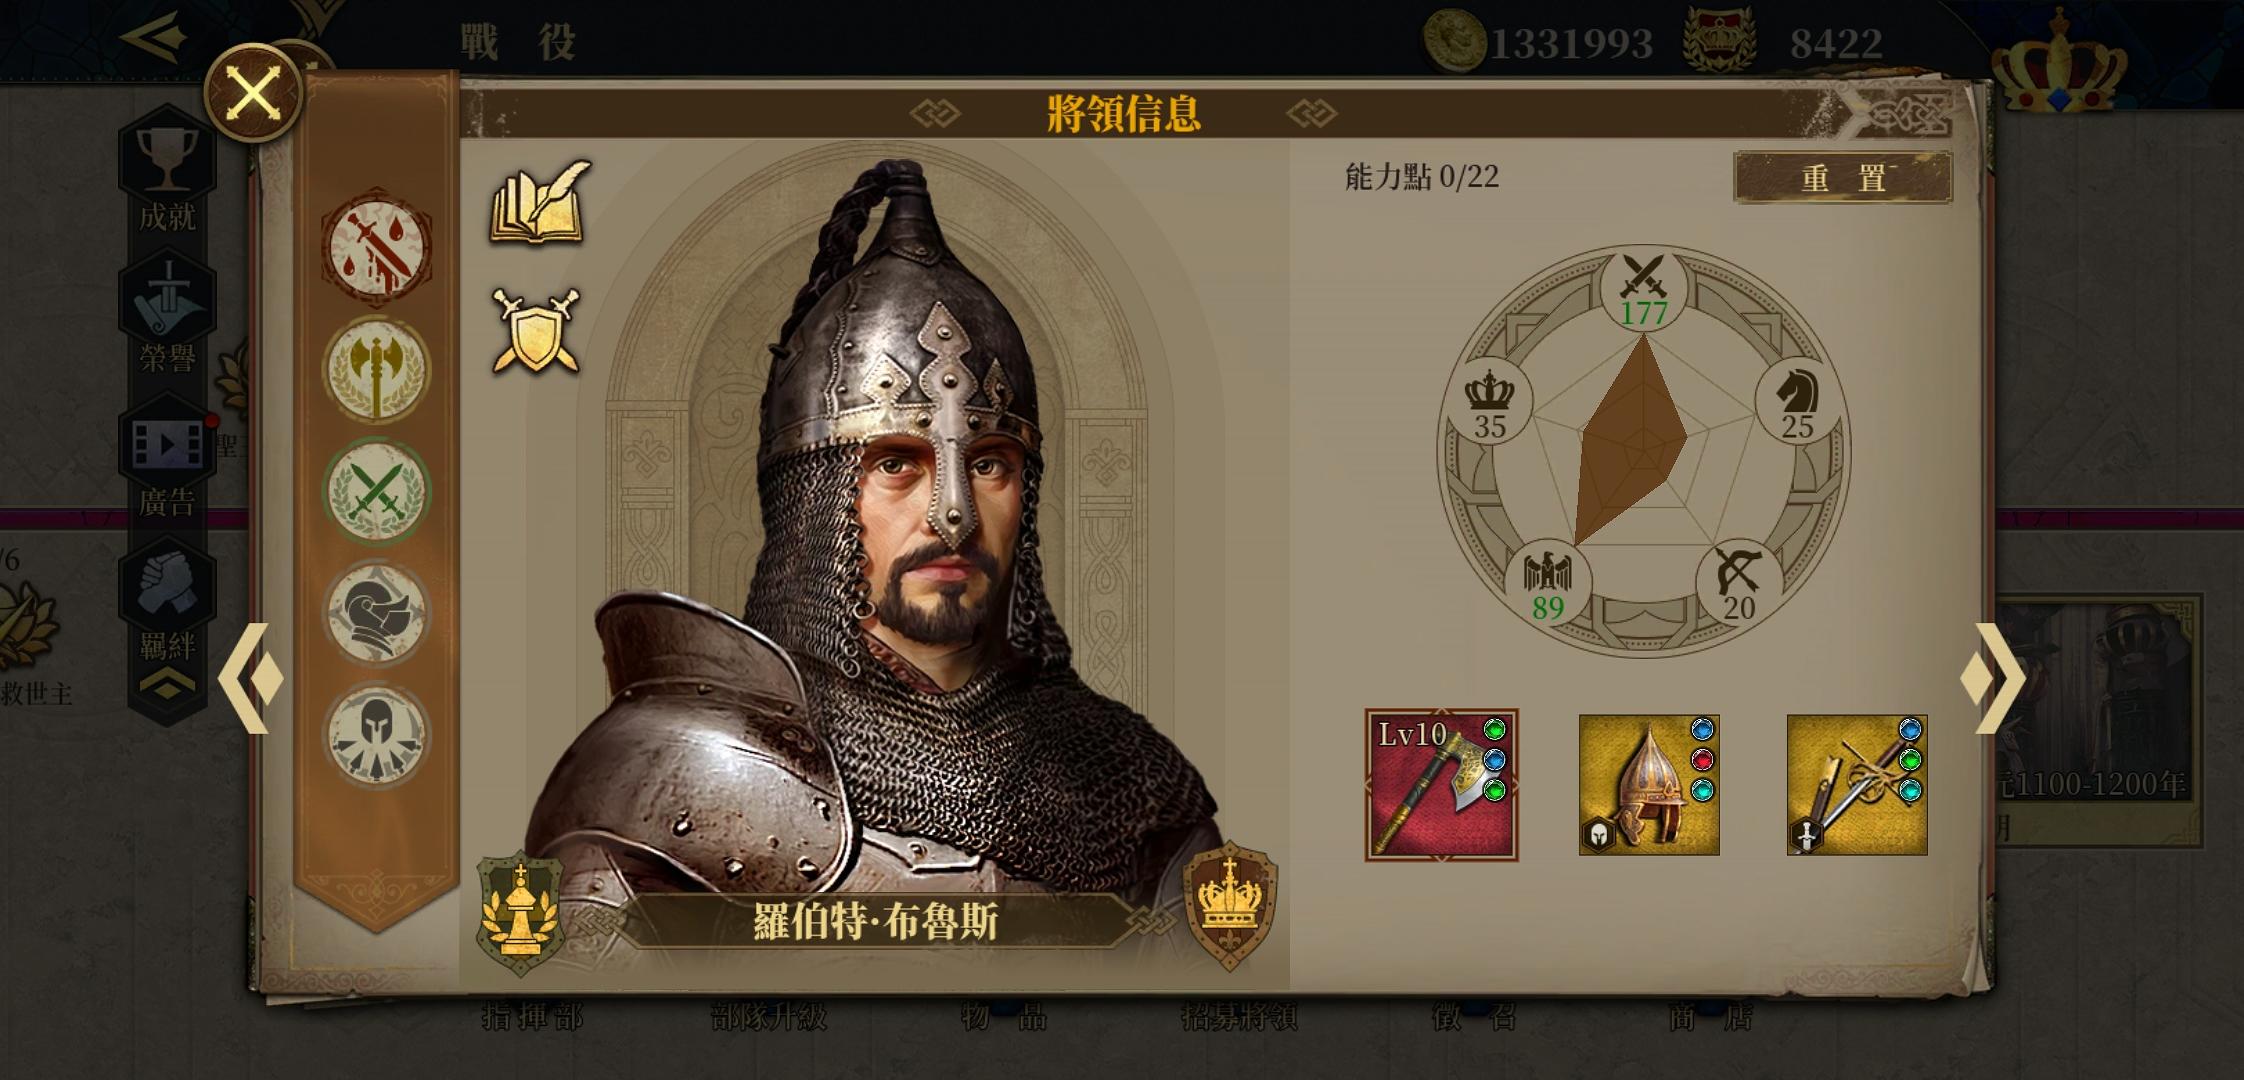2244x1080 pixels.
Task: Select the golden battle axe skill icon
Action: coord(377,368)
